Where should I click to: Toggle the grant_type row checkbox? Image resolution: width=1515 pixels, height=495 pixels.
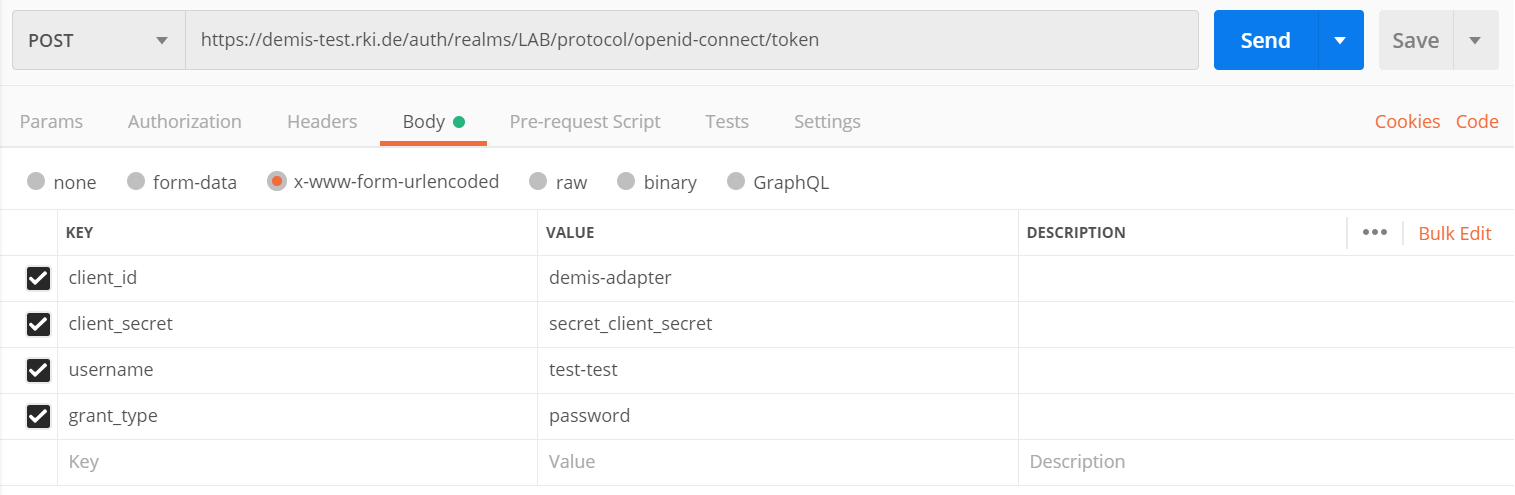[x=38, y=416]
